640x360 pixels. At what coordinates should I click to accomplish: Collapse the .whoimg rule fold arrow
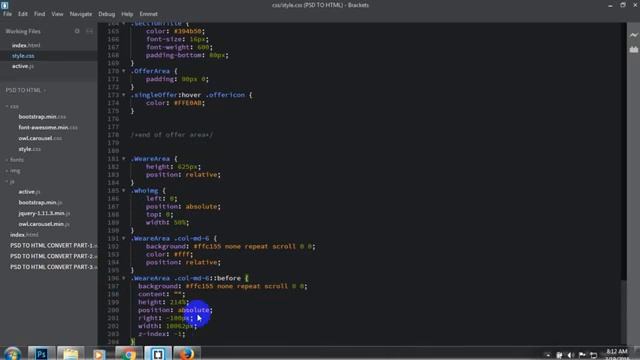coord(124,191)
